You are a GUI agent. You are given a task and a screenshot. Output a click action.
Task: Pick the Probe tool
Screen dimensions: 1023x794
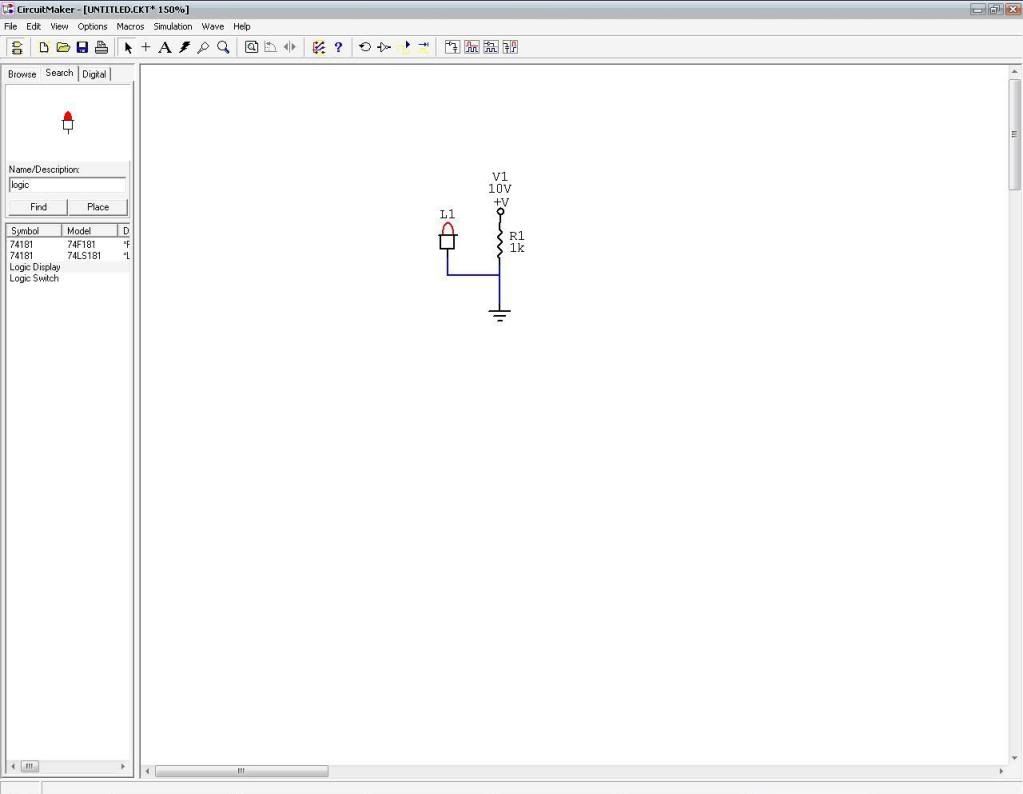(202, 47)
